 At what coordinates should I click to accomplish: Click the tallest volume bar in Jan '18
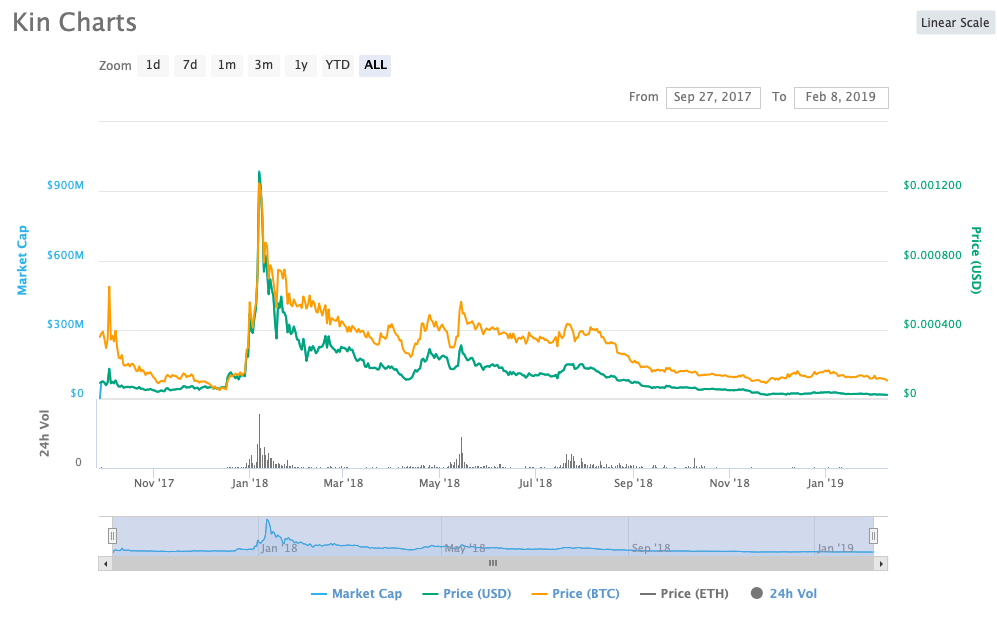coord(259,441)
